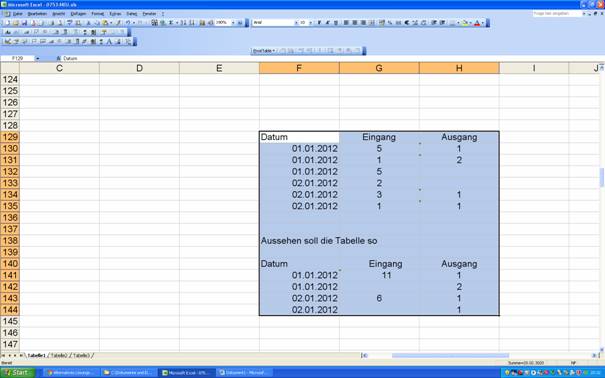Open the zoom percentage dropdown
Screen dimensions: 605x378
[233, 23]
